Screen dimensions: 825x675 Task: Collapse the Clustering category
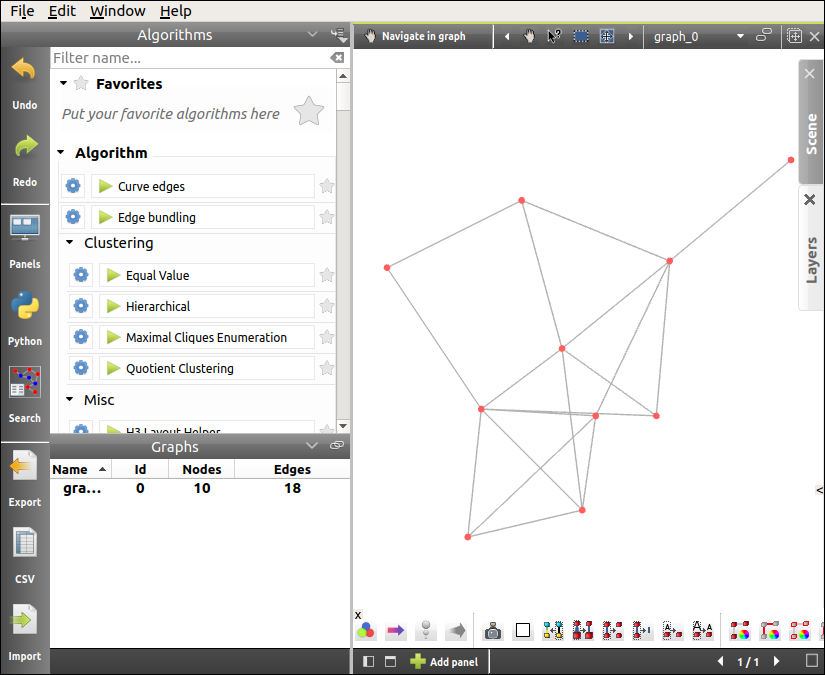(x=70, y=243)
